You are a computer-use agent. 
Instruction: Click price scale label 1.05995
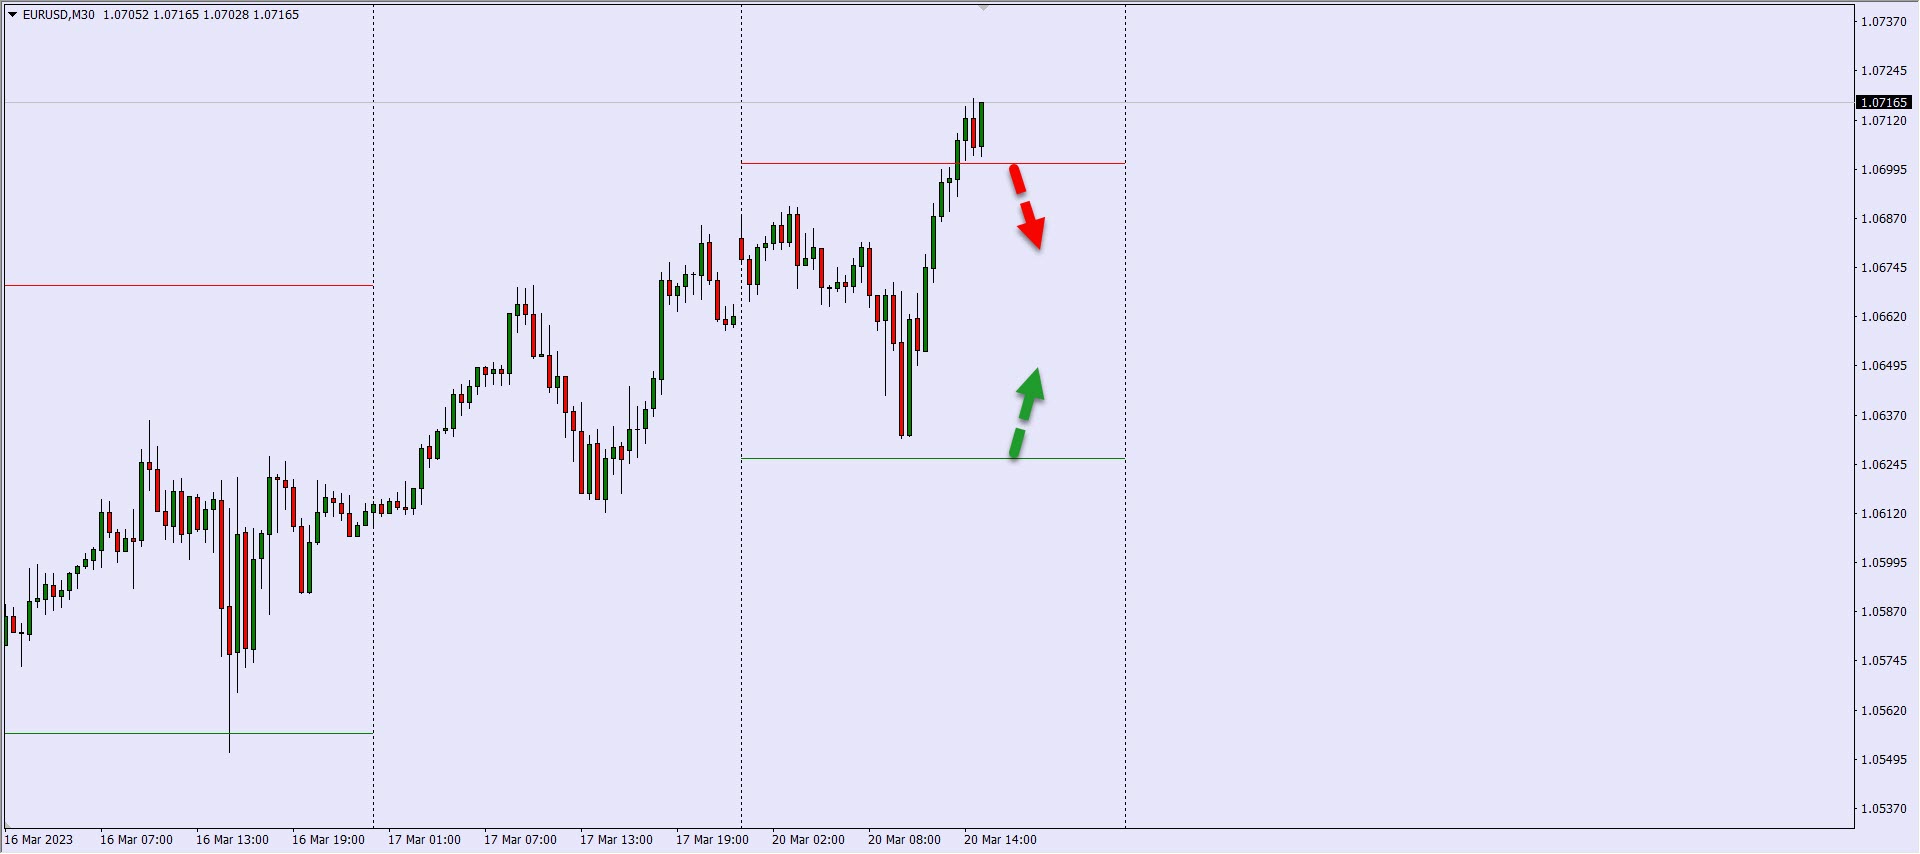1883,563
